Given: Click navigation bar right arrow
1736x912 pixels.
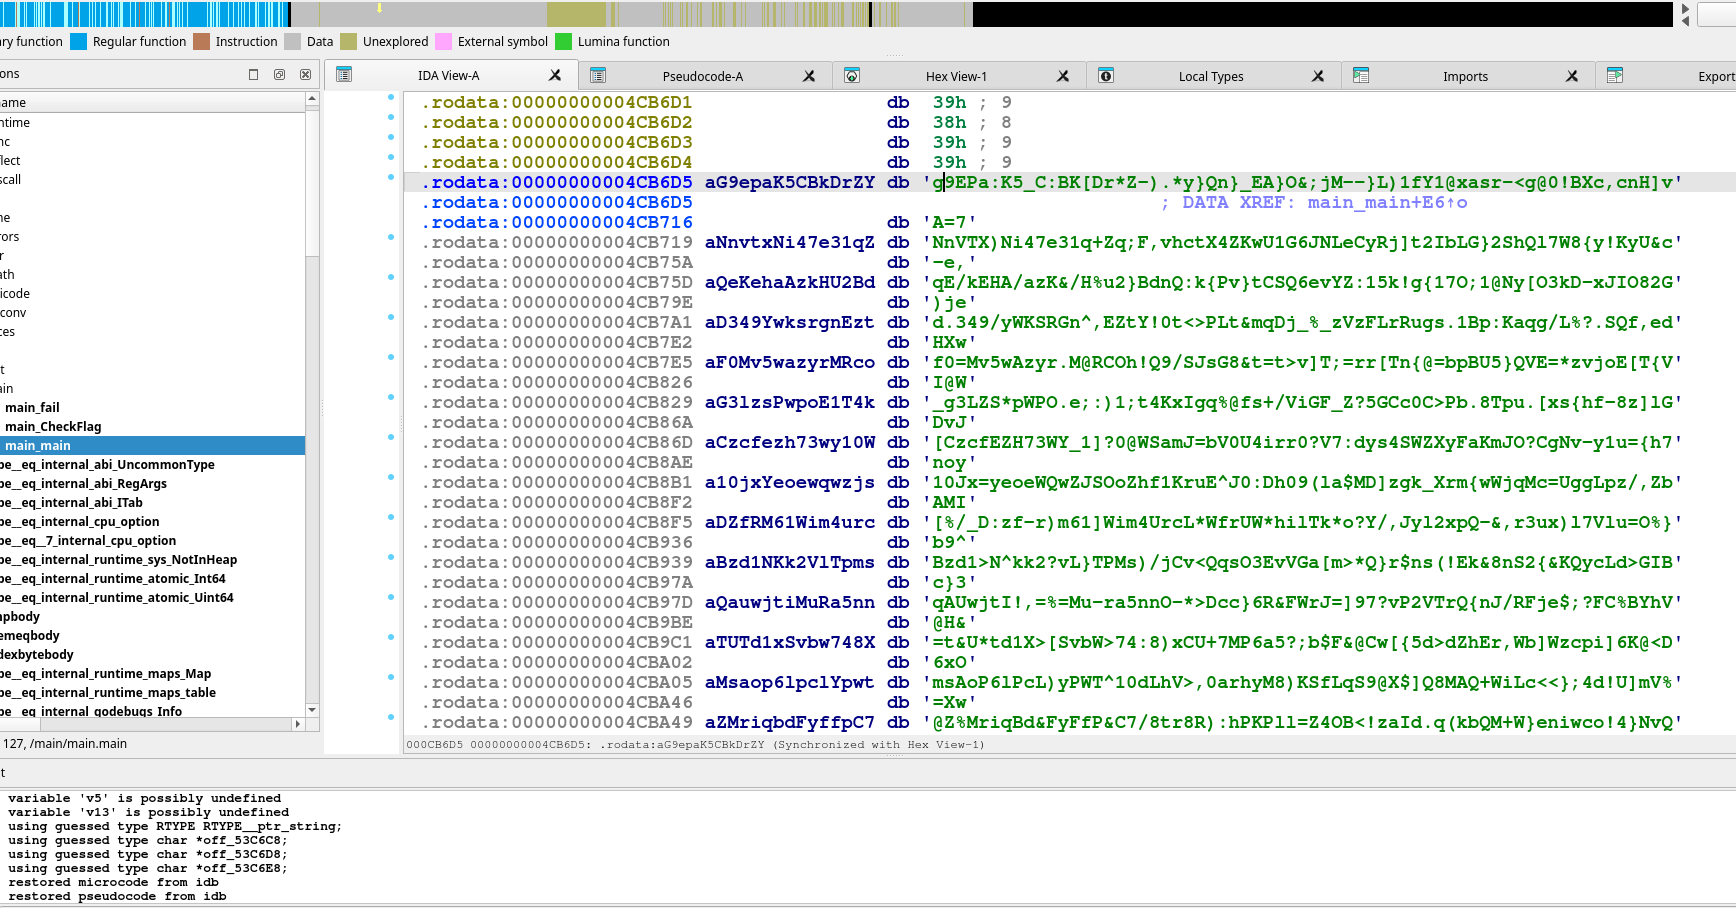Looking at the screenshot, I should coord(1685,8).
